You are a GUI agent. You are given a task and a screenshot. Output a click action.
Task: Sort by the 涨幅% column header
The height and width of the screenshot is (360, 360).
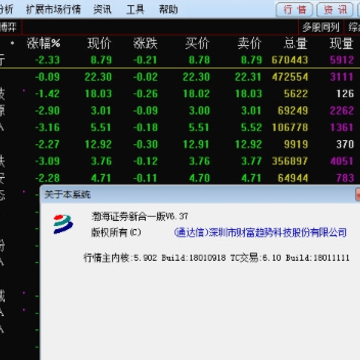[44, 44]
